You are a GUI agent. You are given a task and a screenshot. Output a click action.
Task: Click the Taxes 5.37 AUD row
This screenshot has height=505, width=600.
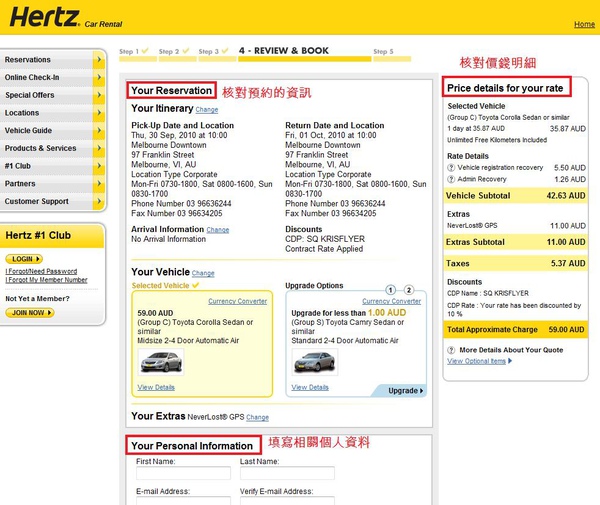pos(515,263)
